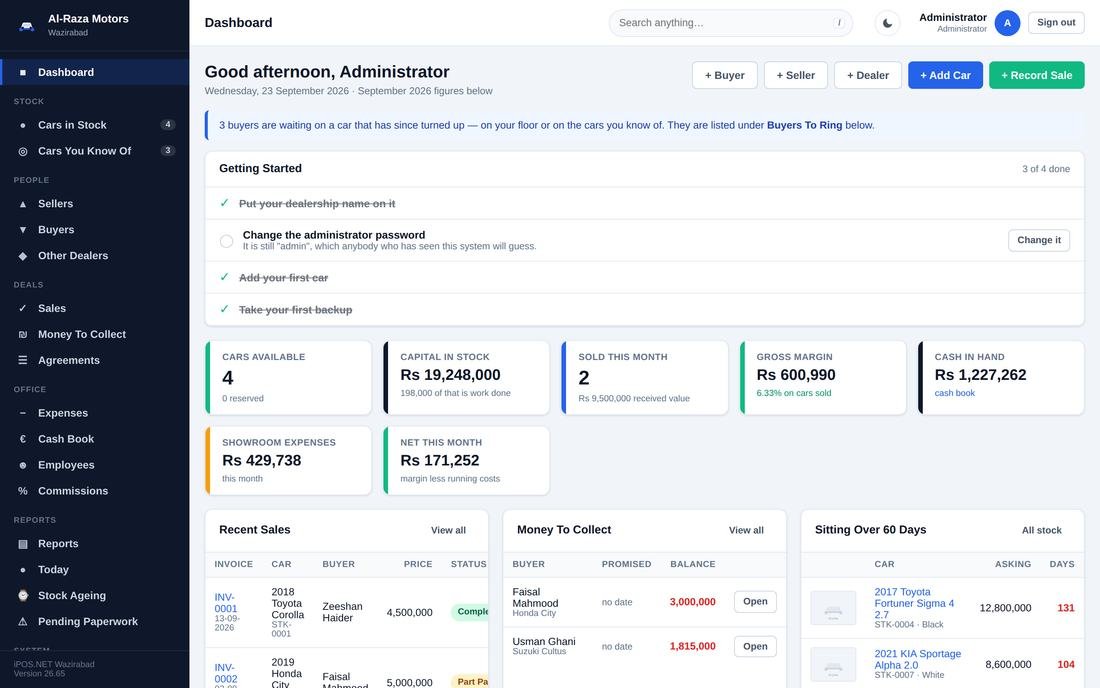Click the Agreements lines icon
This screenshot has width=1100, height=688.
click(22, 360)
